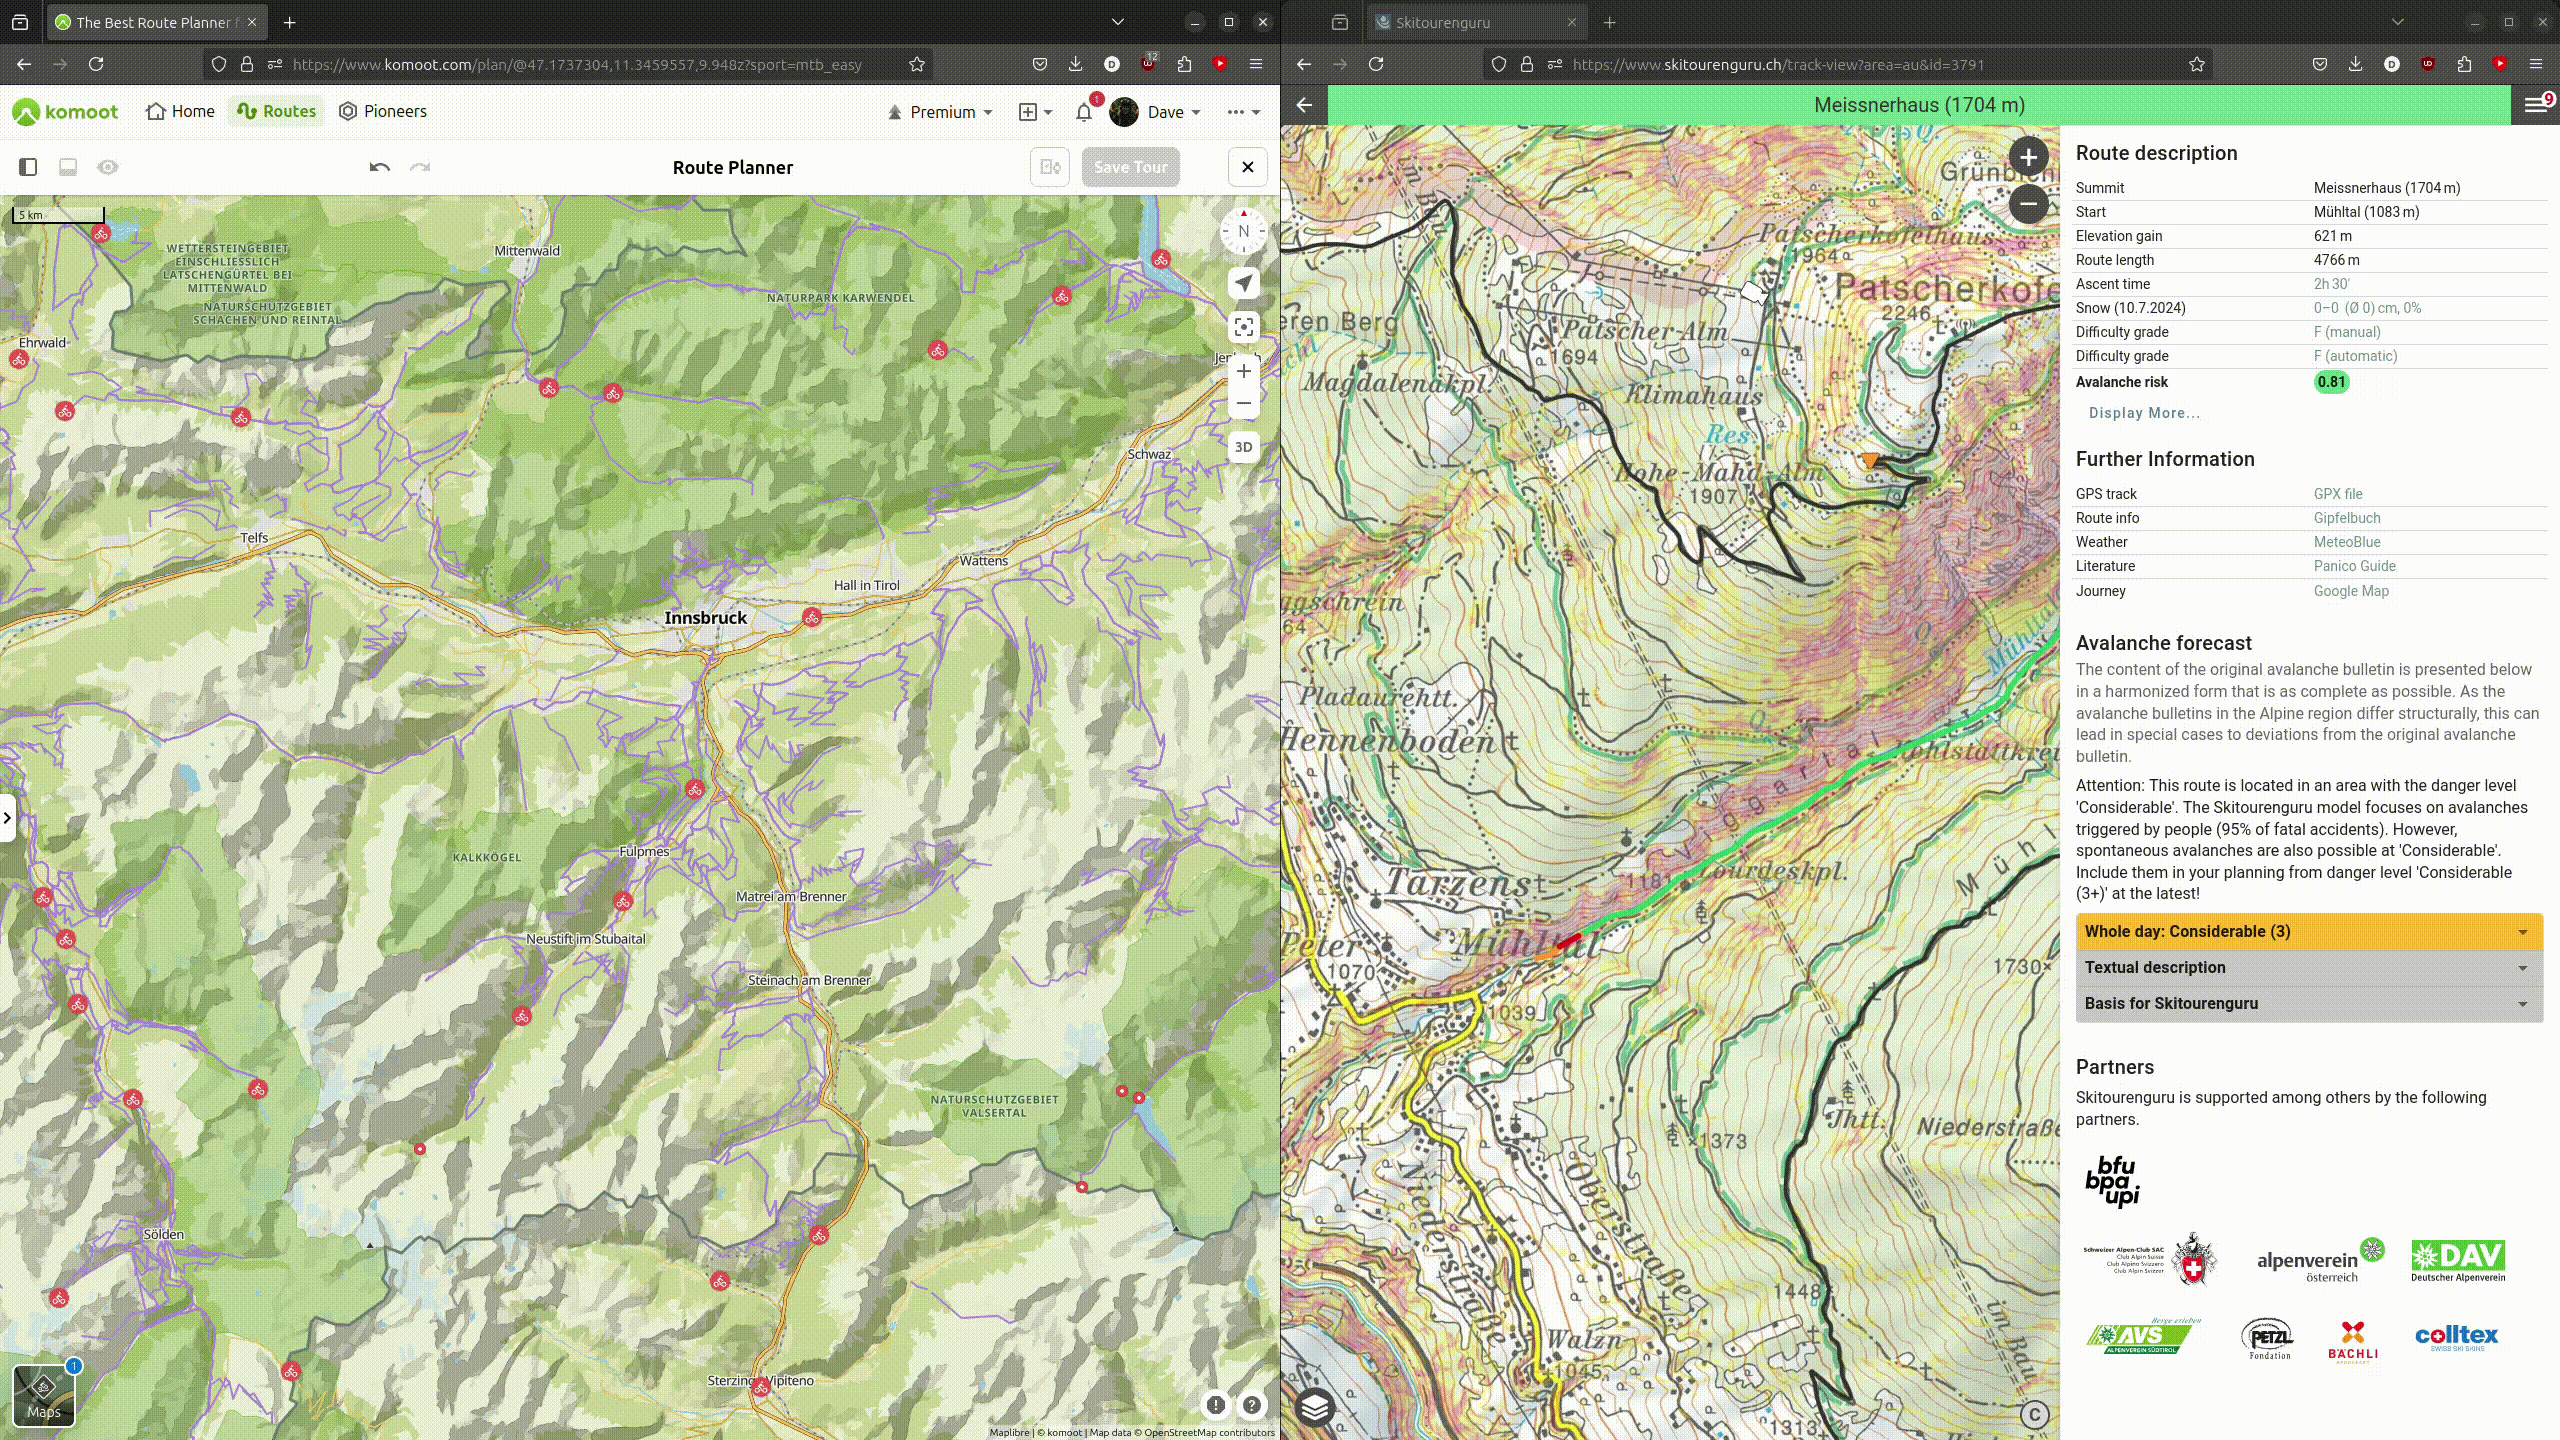Open komoot browser downloads icon
Viewport: 2560px width, 1440px height.
(1076, 64)
